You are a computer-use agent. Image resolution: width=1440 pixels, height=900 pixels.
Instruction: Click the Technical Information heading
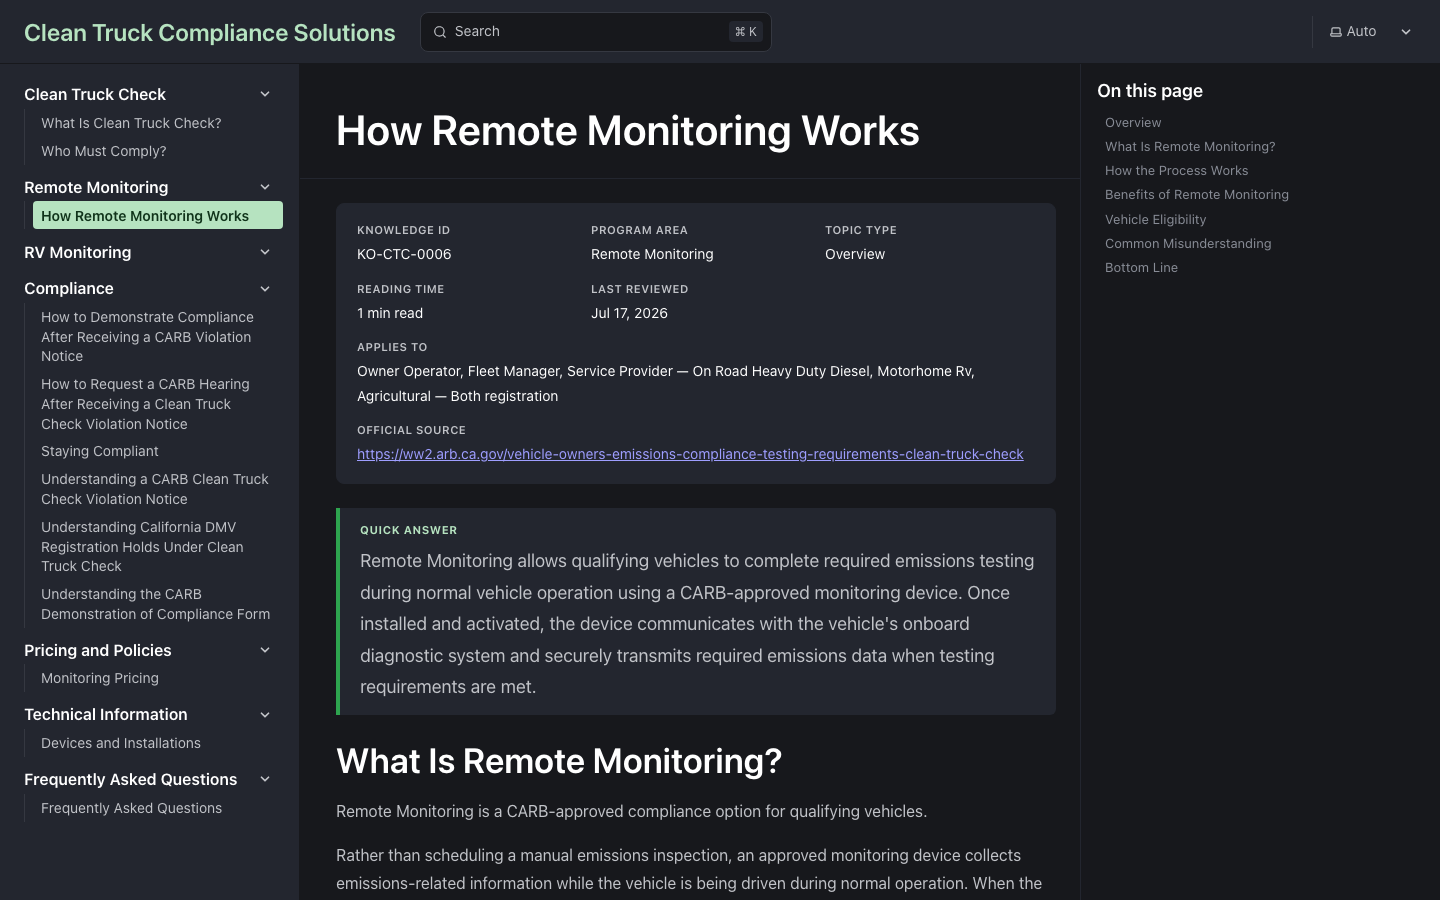tap(106, 715)
